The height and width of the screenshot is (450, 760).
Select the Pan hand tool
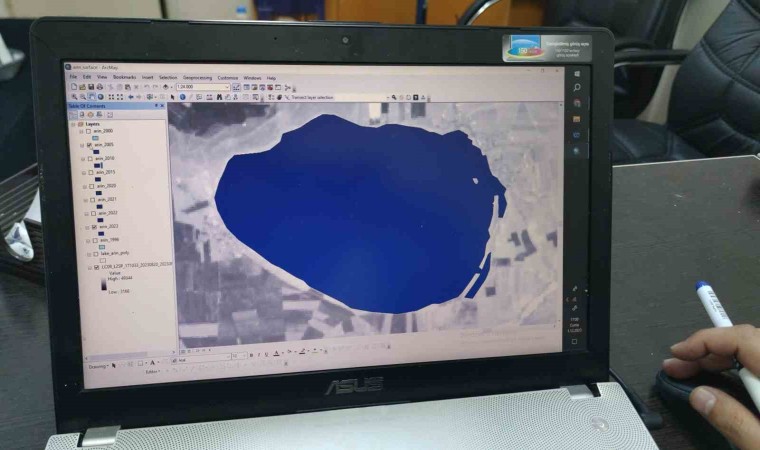pyautogui.click(x=92, y=97)
